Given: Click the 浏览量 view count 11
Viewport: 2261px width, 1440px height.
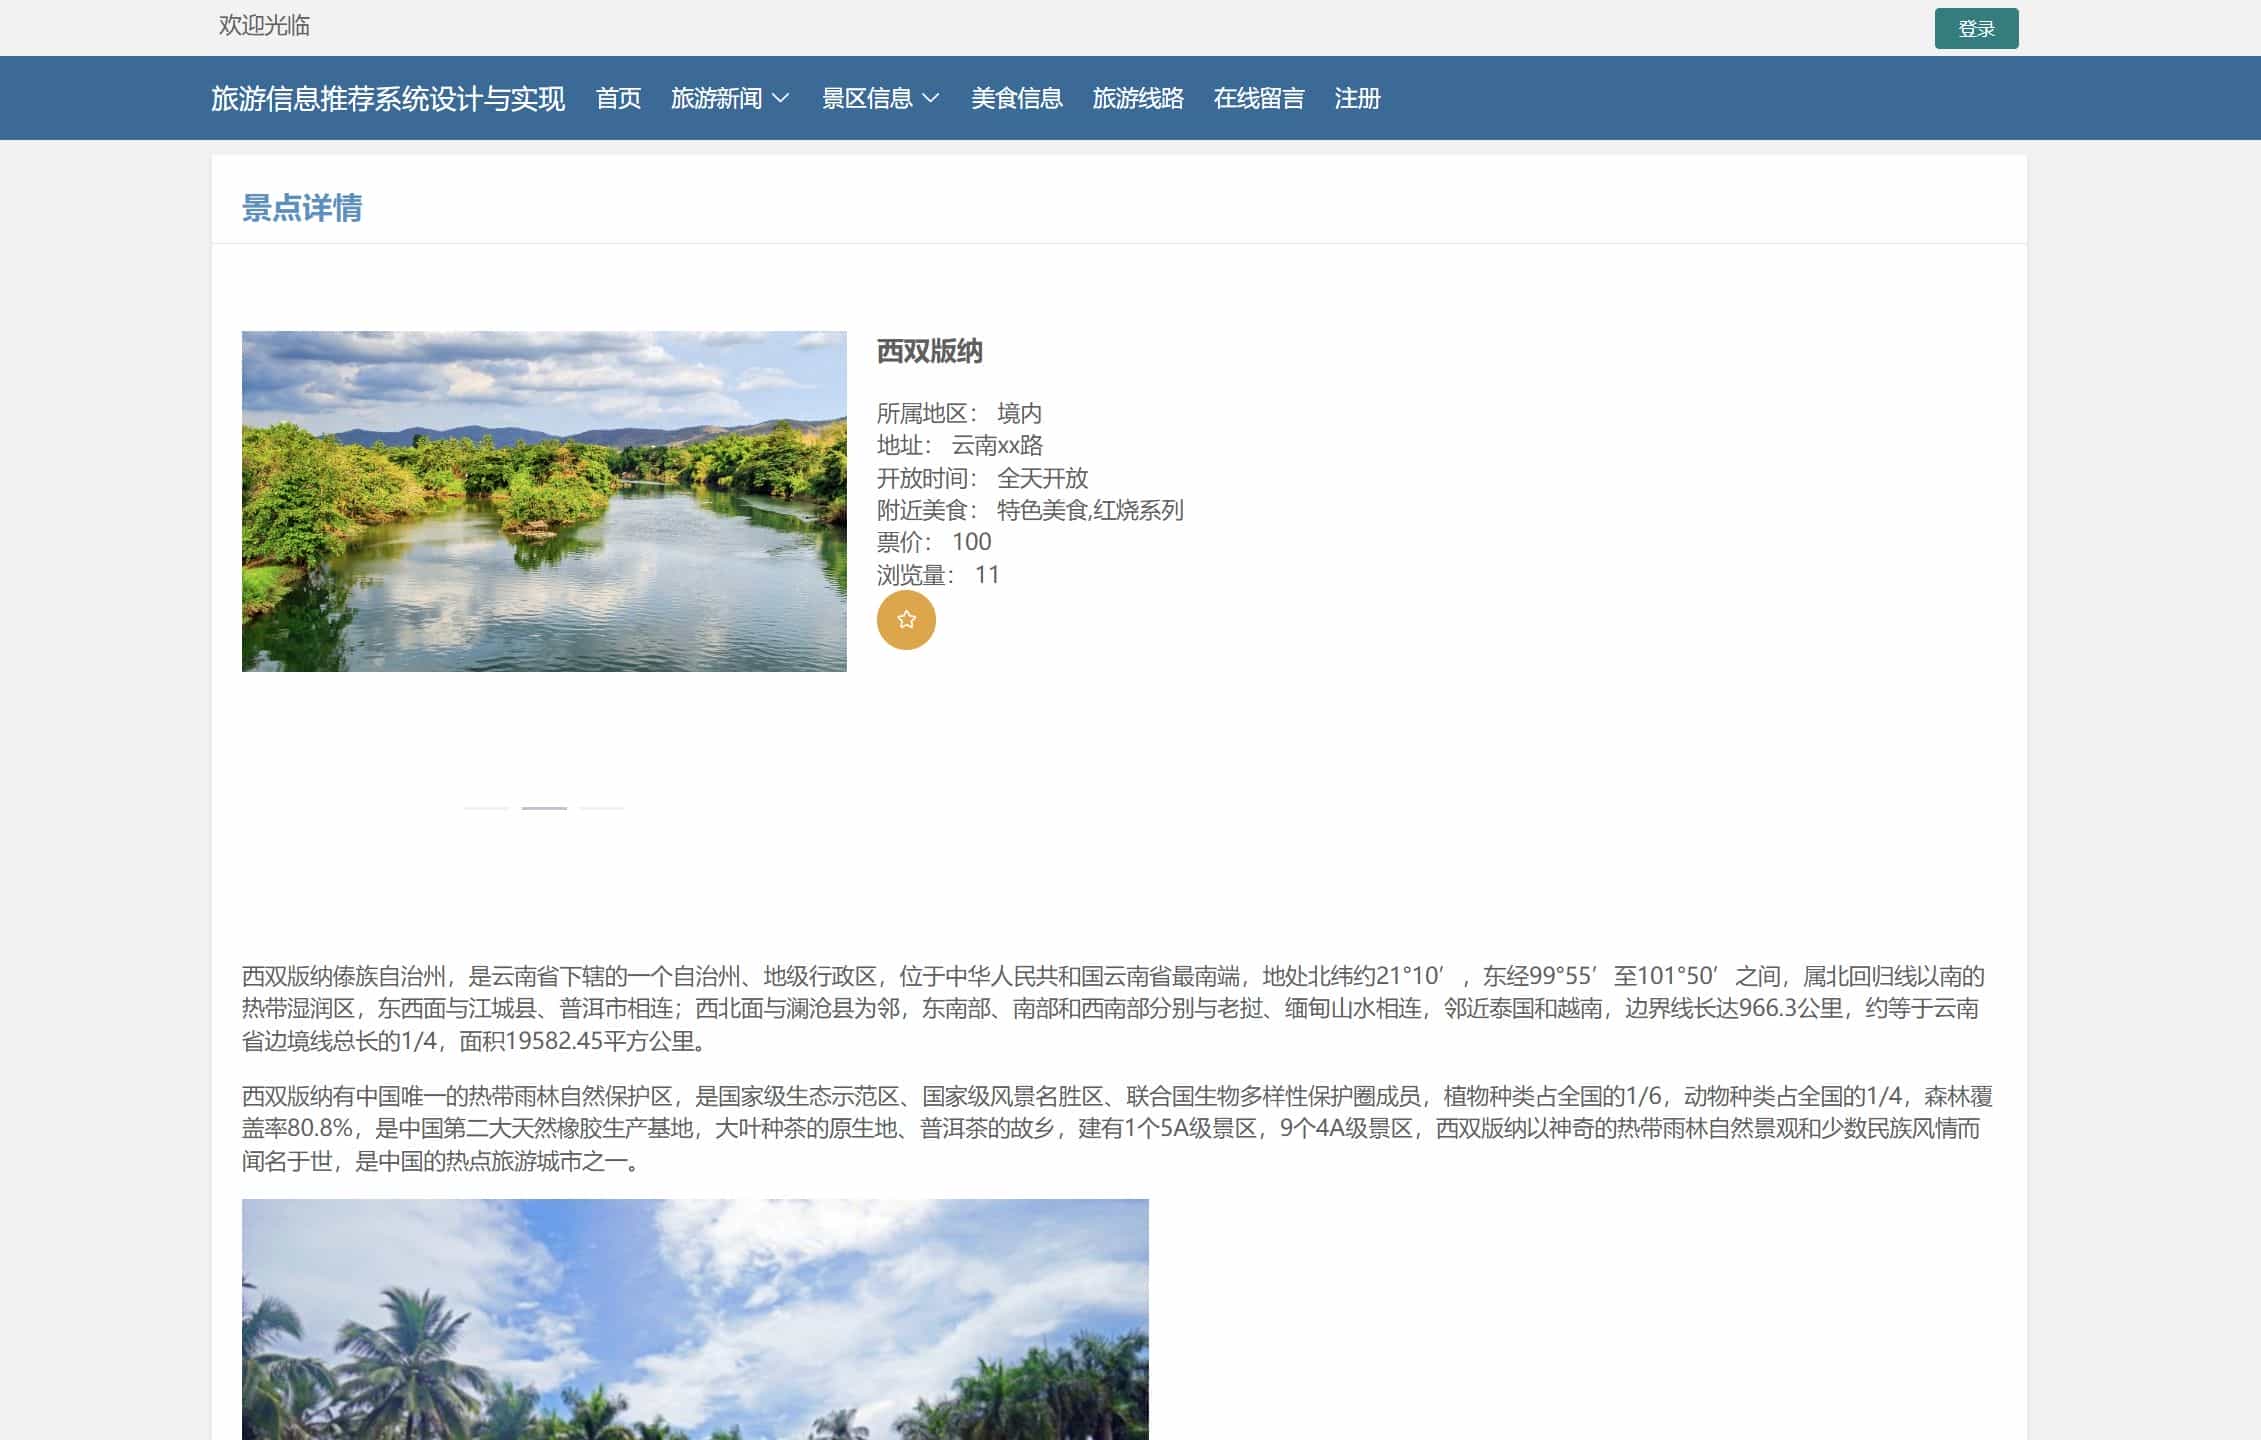Looking at the screenshot, I should pyautogui.click(x=938, y=575).
